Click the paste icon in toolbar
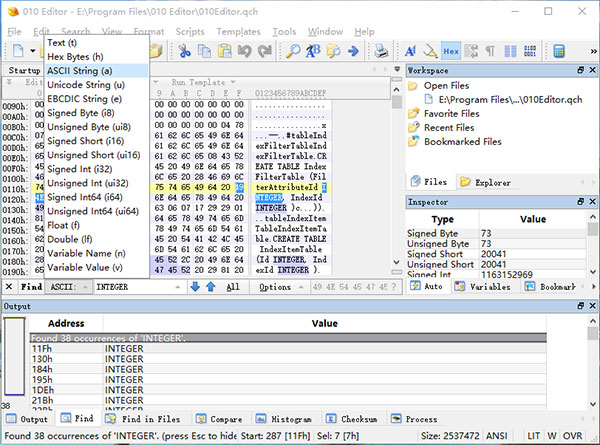The width and height of the screenshot is (600, 445). (x=223, y=51)
